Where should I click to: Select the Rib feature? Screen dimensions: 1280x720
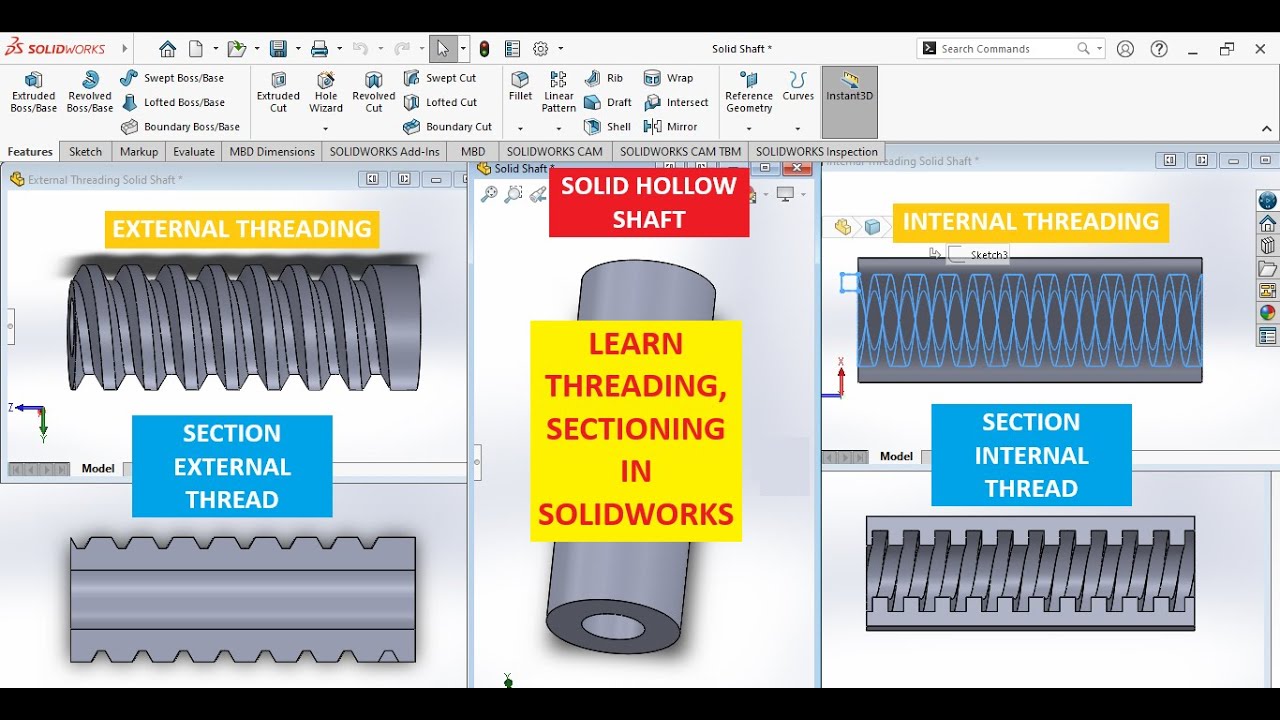(x=604, y=78)
